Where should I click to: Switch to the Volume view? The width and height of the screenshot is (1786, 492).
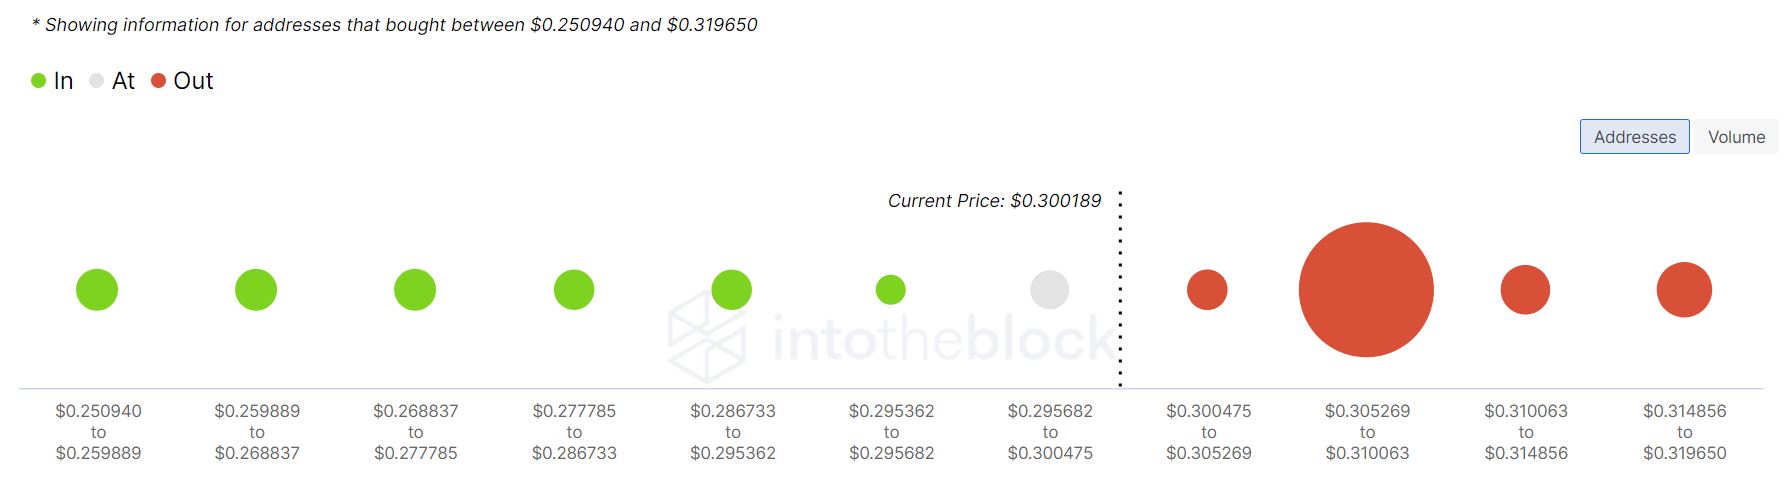pos(1736,137)
